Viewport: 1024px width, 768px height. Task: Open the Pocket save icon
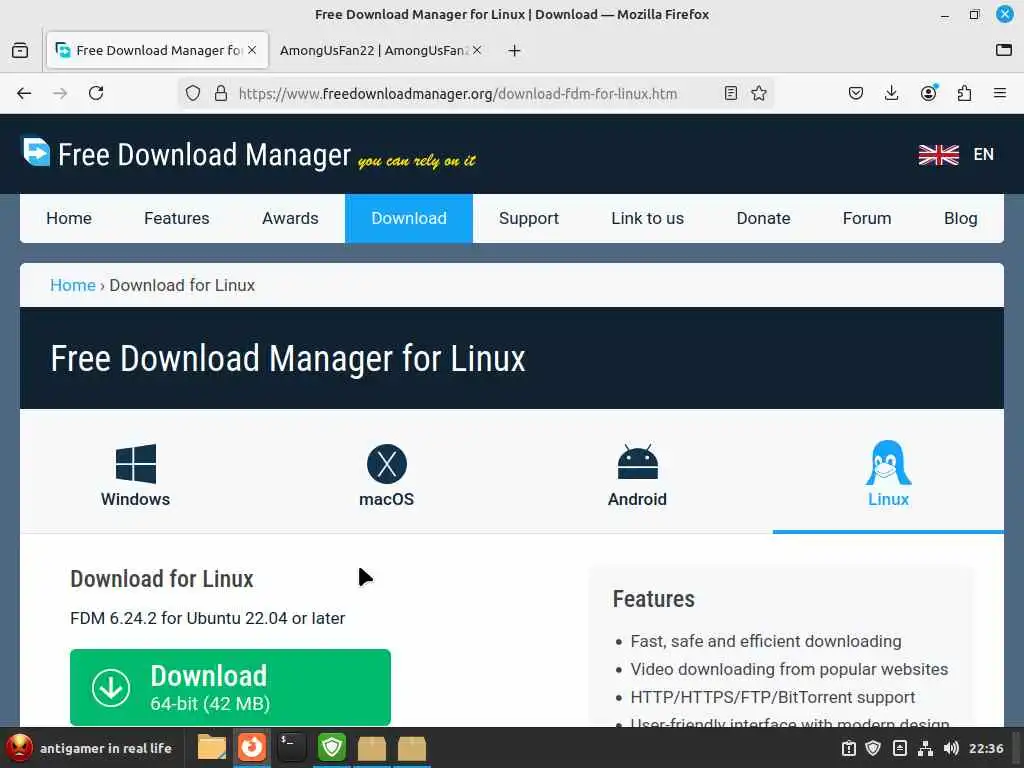point(856,93)
